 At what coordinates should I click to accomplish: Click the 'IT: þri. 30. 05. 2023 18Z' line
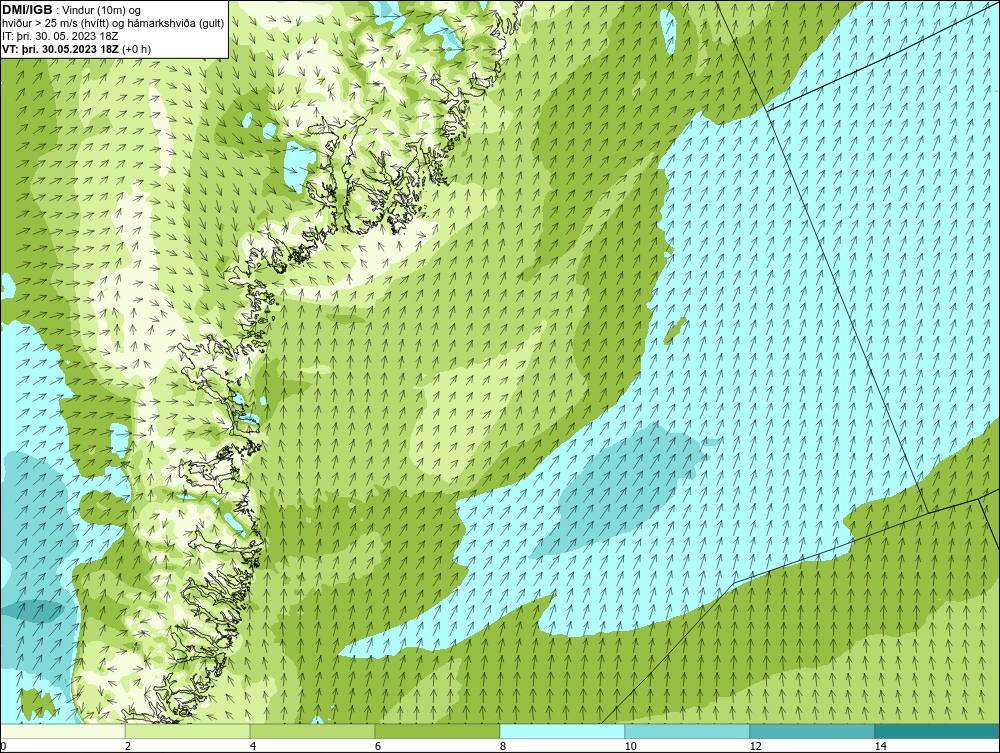coord(60,36)
